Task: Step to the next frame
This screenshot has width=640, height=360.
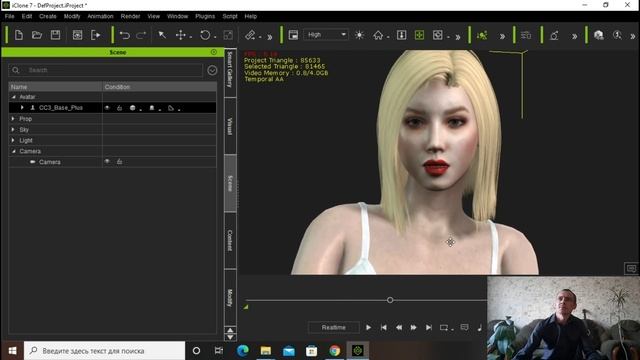Action: (413, 327)
